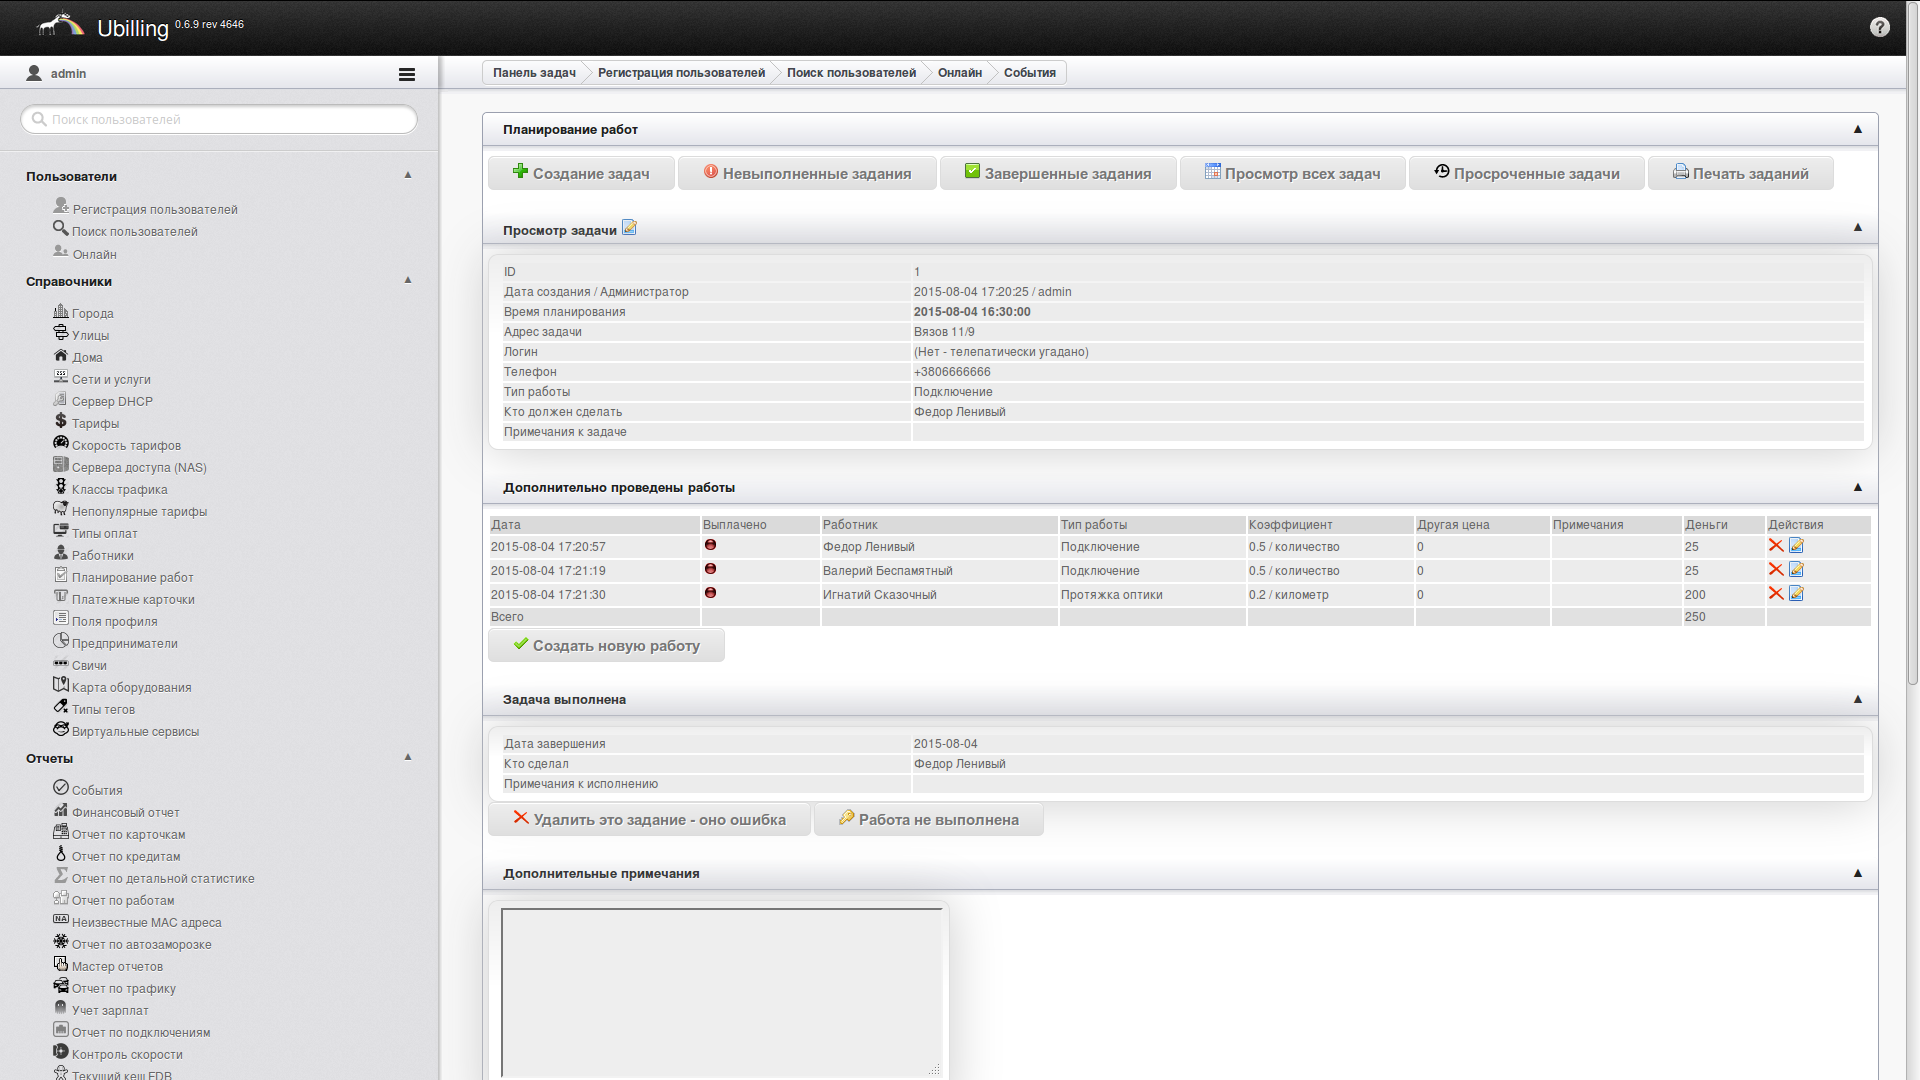
Task: Click Удалить это задание - оно ошибка
Action: (x=649, y=820)
